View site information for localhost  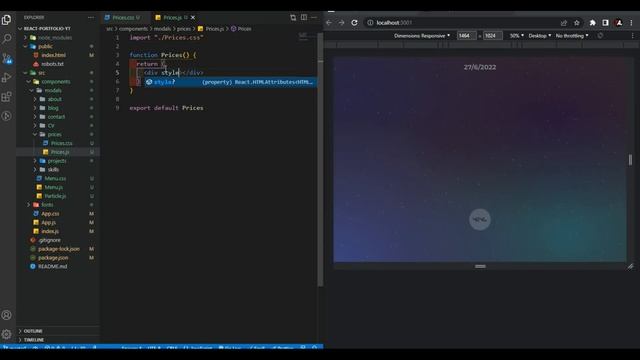[x=370, y=22]
